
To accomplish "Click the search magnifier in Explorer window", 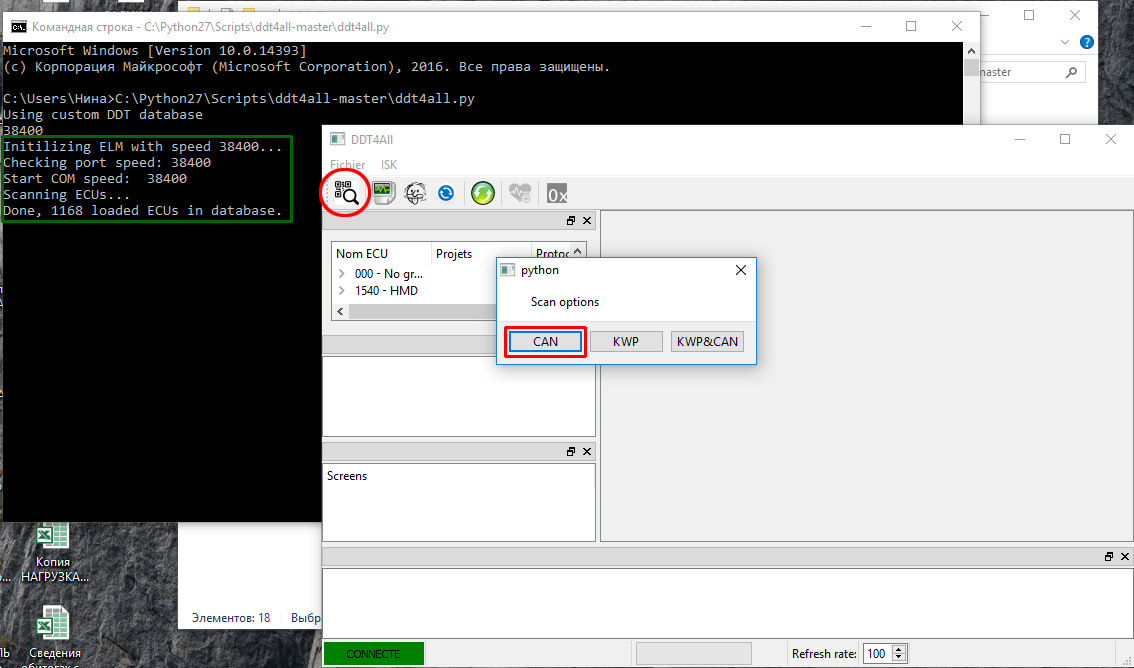I will pyautogui.click(x=1071, y=72).
